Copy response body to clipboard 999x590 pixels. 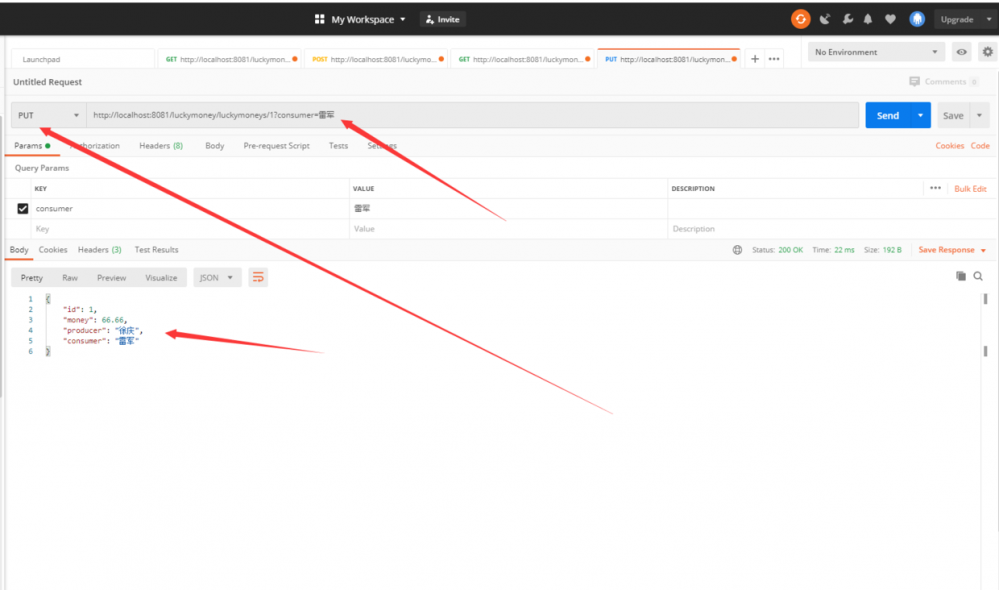point(961,276)
